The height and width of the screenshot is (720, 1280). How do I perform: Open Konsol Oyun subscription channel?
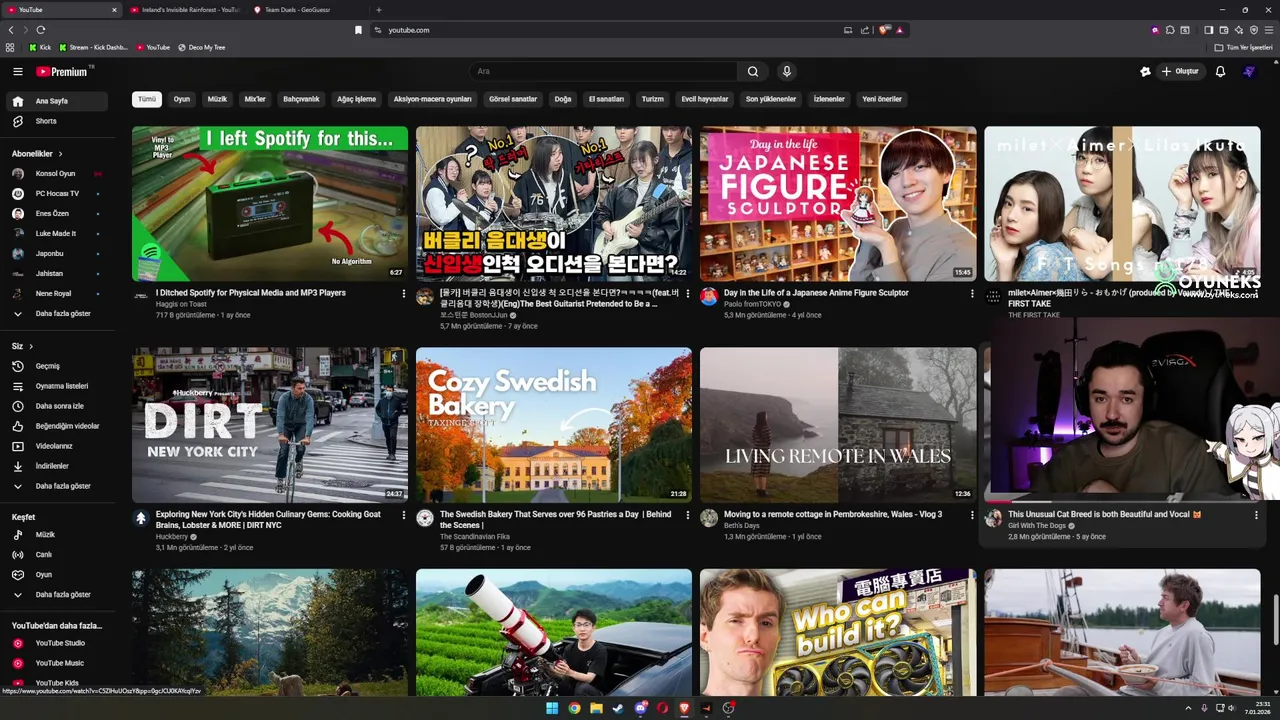57,174
